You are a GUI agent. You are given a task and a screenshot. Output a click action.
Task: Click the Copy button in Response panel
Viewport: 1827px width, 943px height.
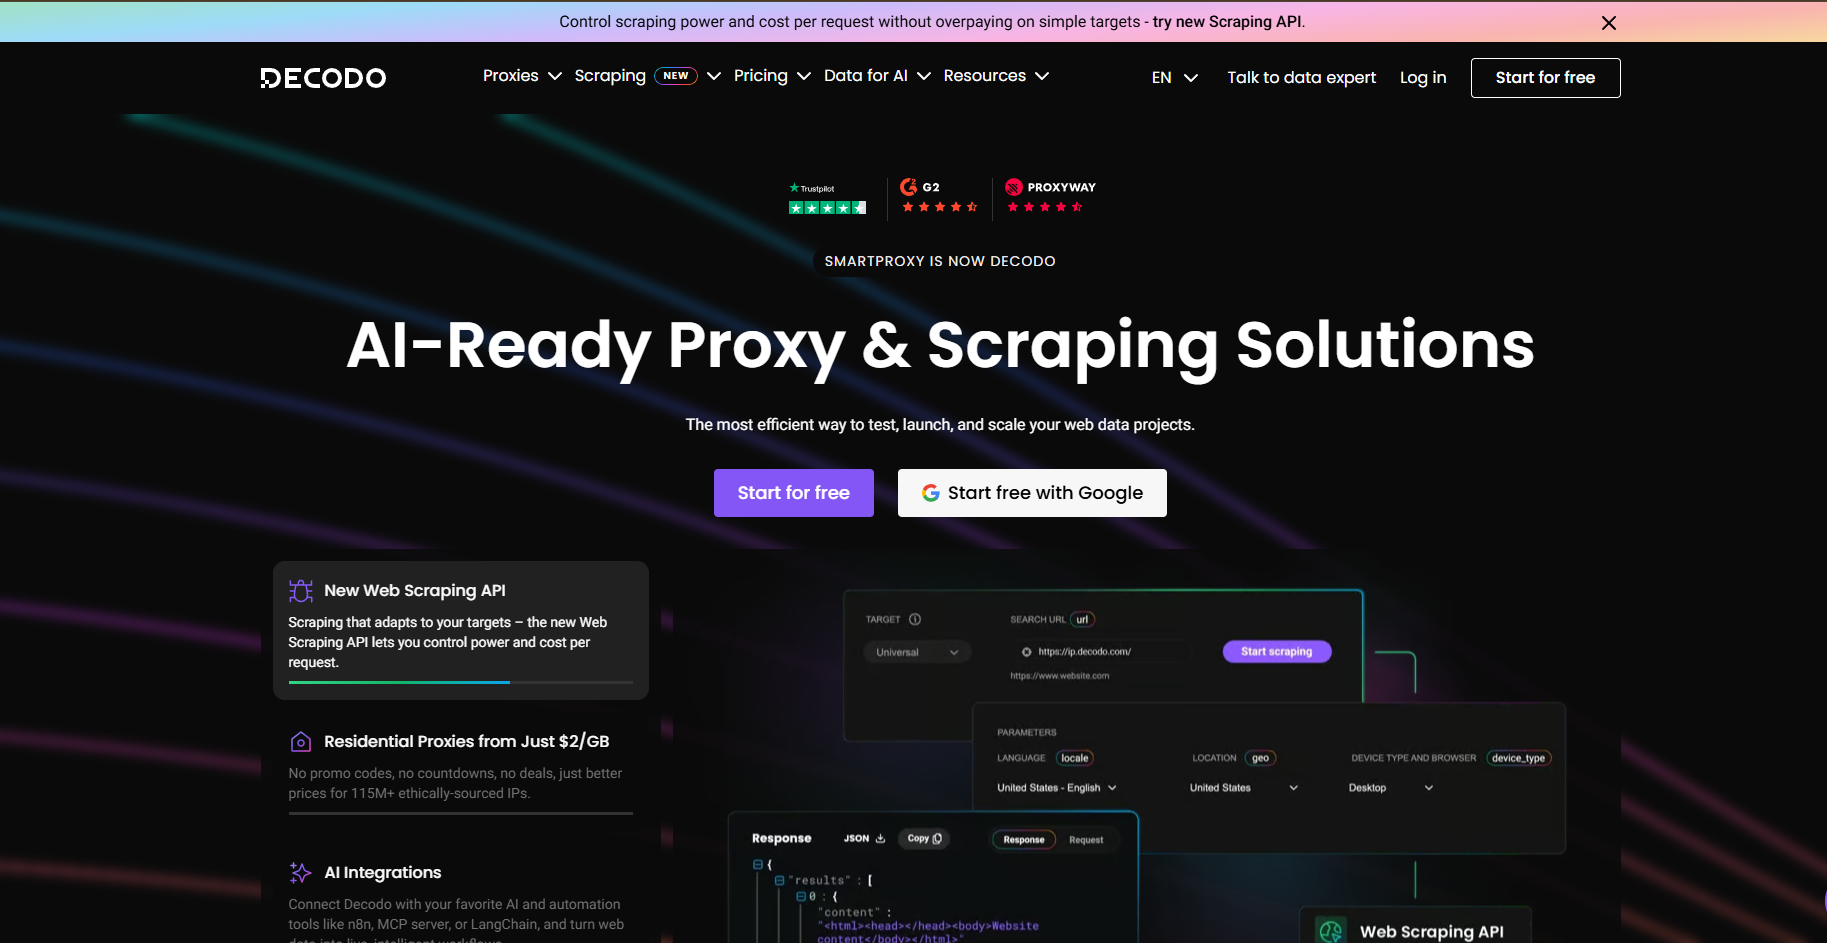[x=924, y=839]
